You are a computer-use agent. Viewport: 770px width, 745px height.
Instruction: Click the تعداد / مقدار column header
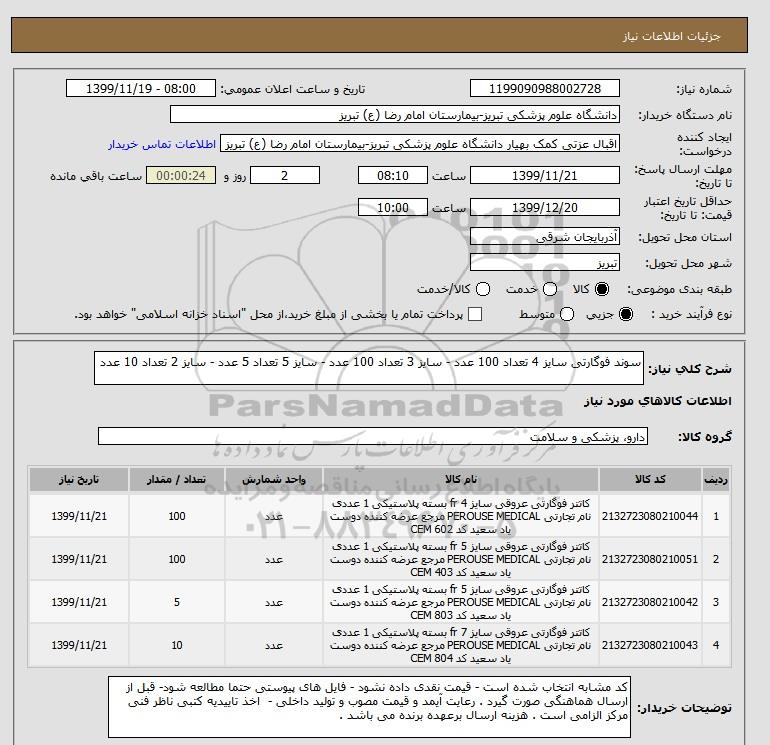[x=177, y=480]
